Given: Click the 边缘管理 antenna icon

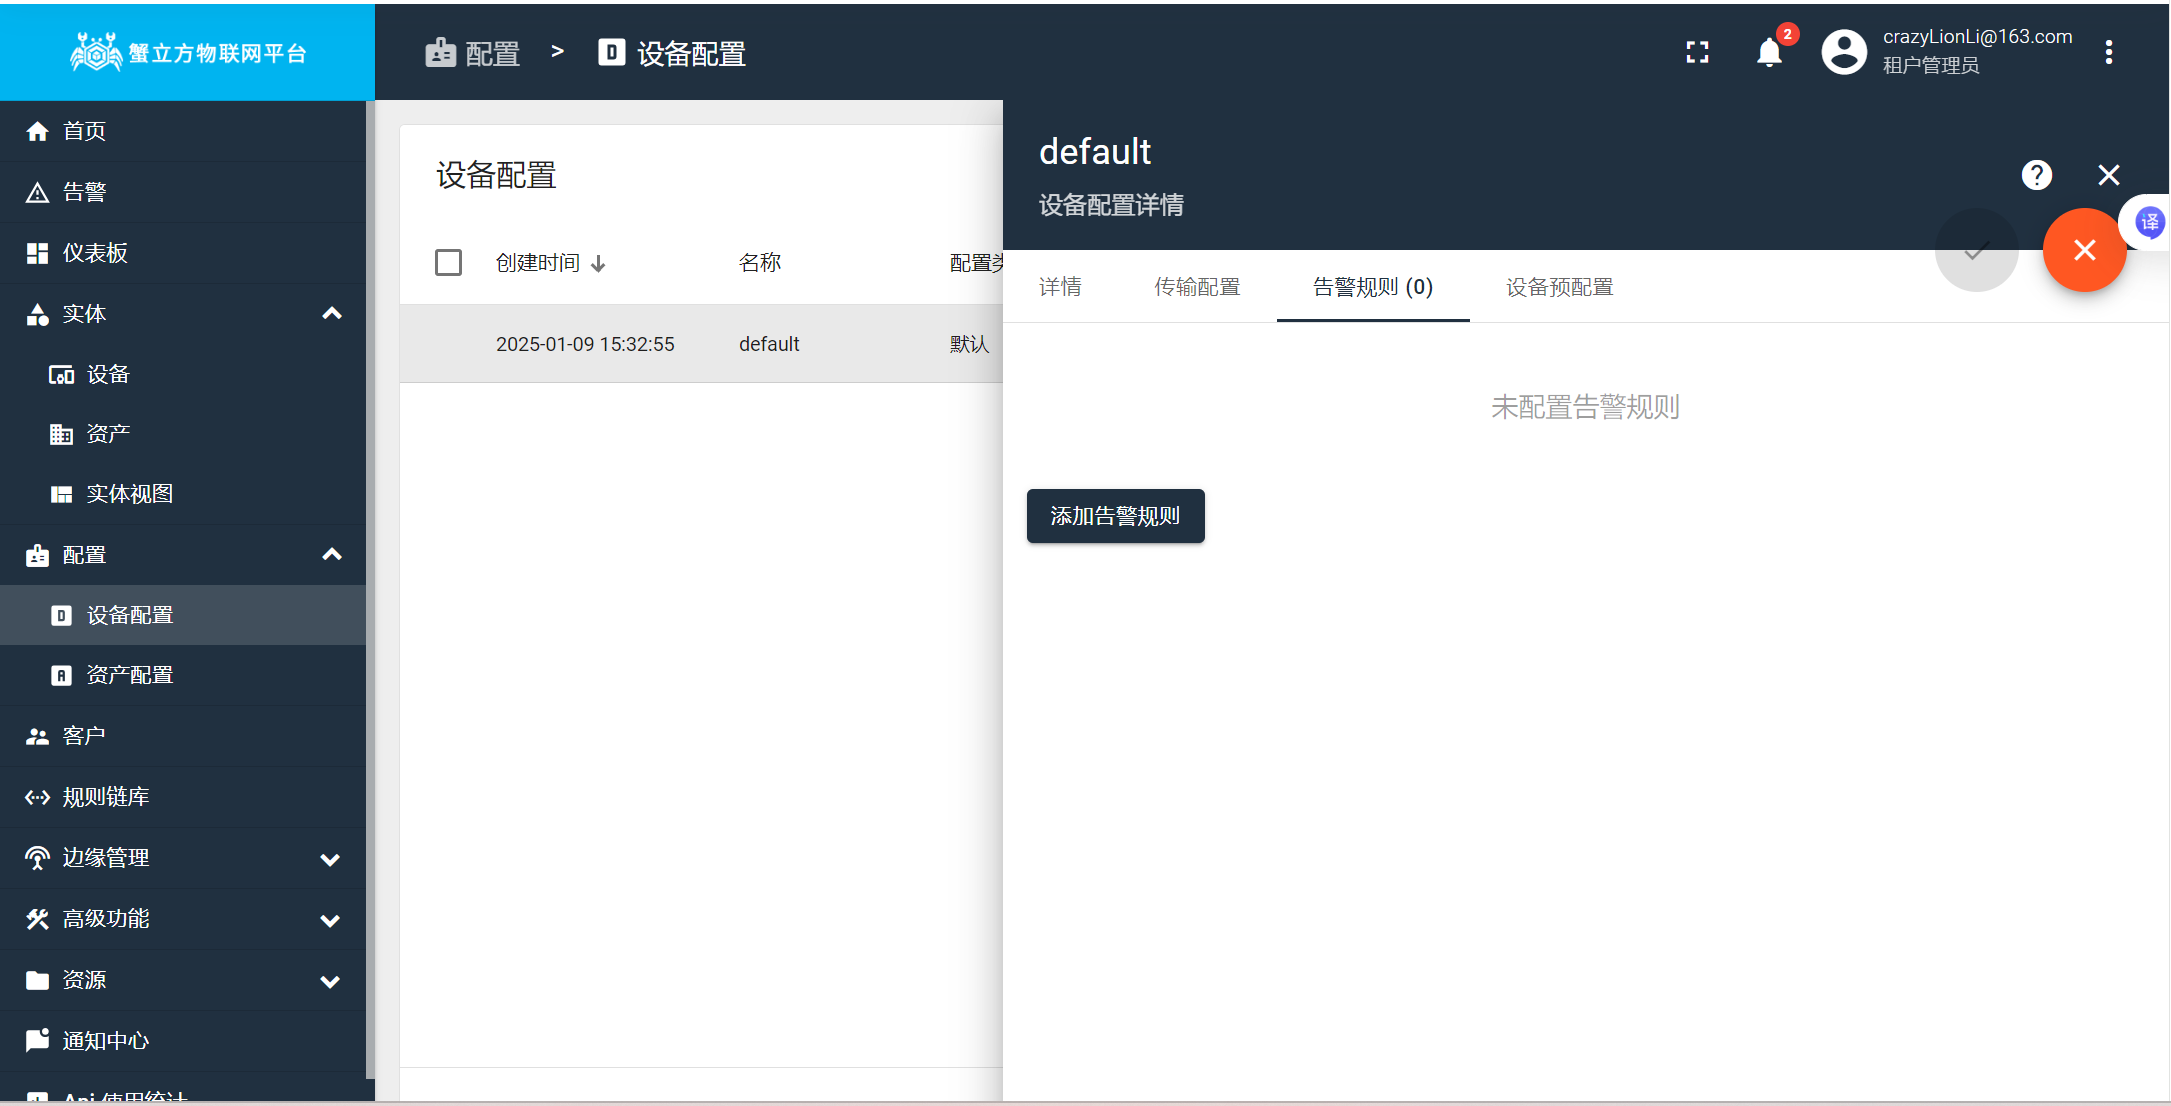Looking at the screenshot, I should tap(38, 858).
